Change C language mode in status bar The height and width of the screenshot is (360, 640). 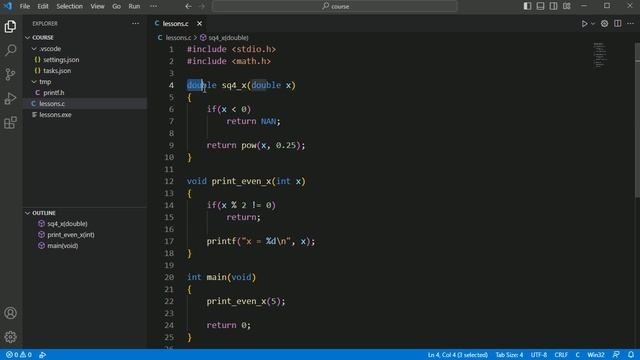(x=577, y=355)
